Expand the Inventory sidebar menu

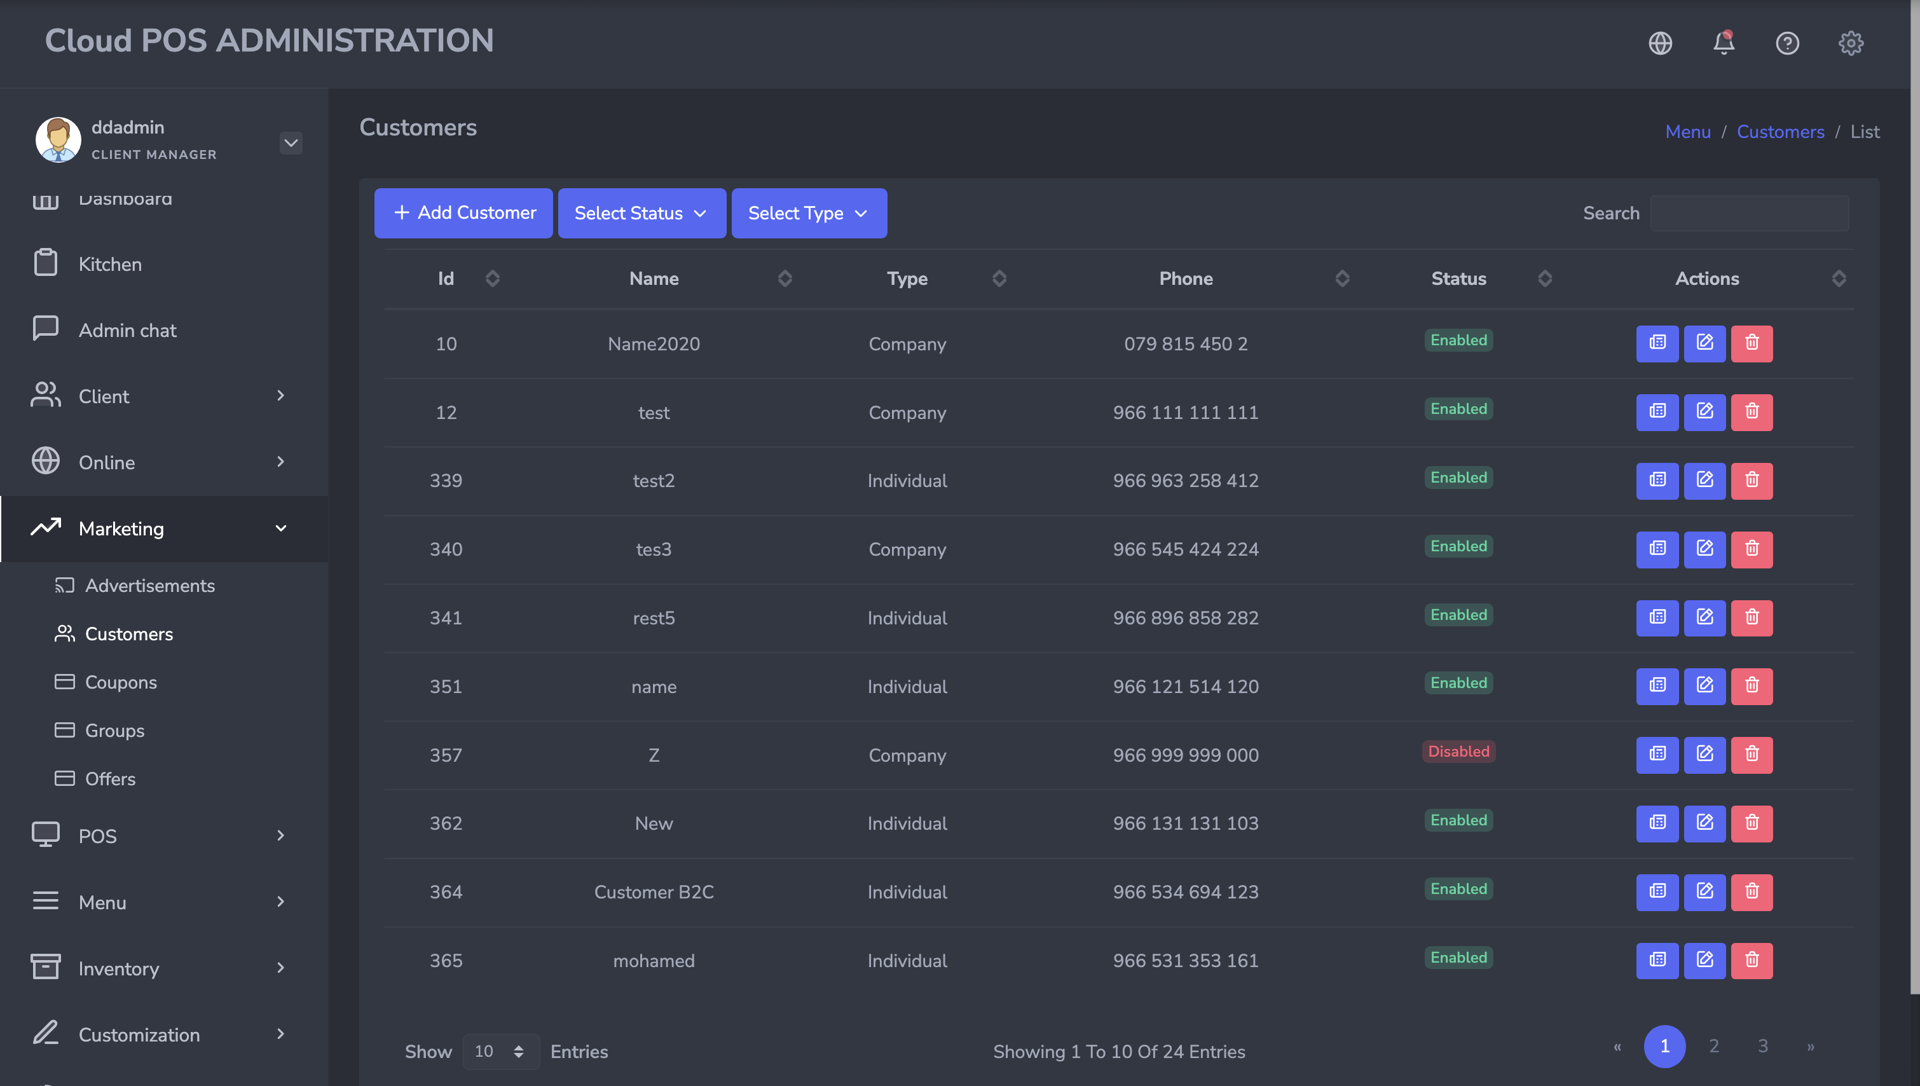click(x=164, y=968)
